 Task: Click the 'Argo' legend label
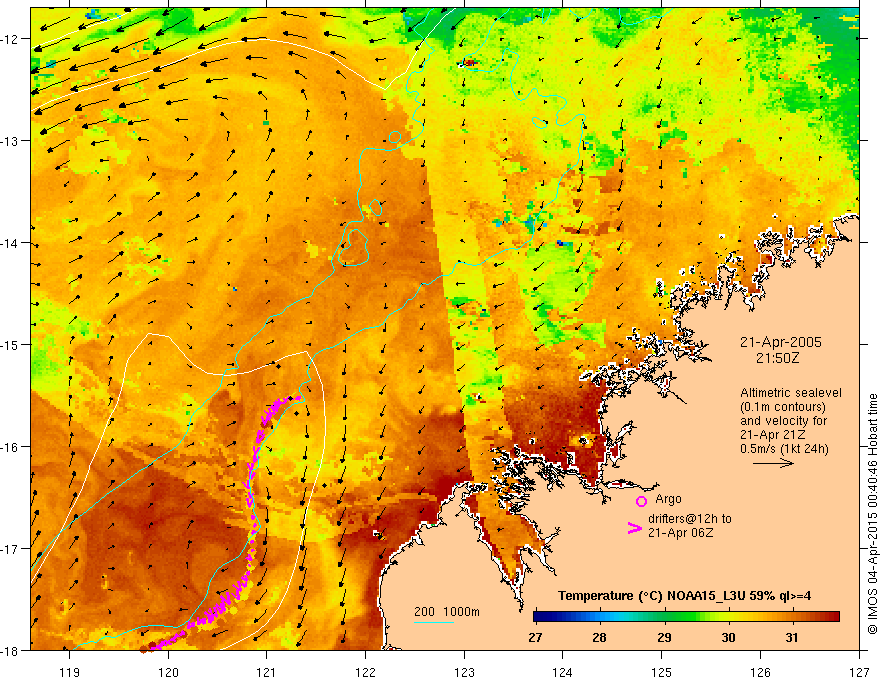tap(668, 499)
